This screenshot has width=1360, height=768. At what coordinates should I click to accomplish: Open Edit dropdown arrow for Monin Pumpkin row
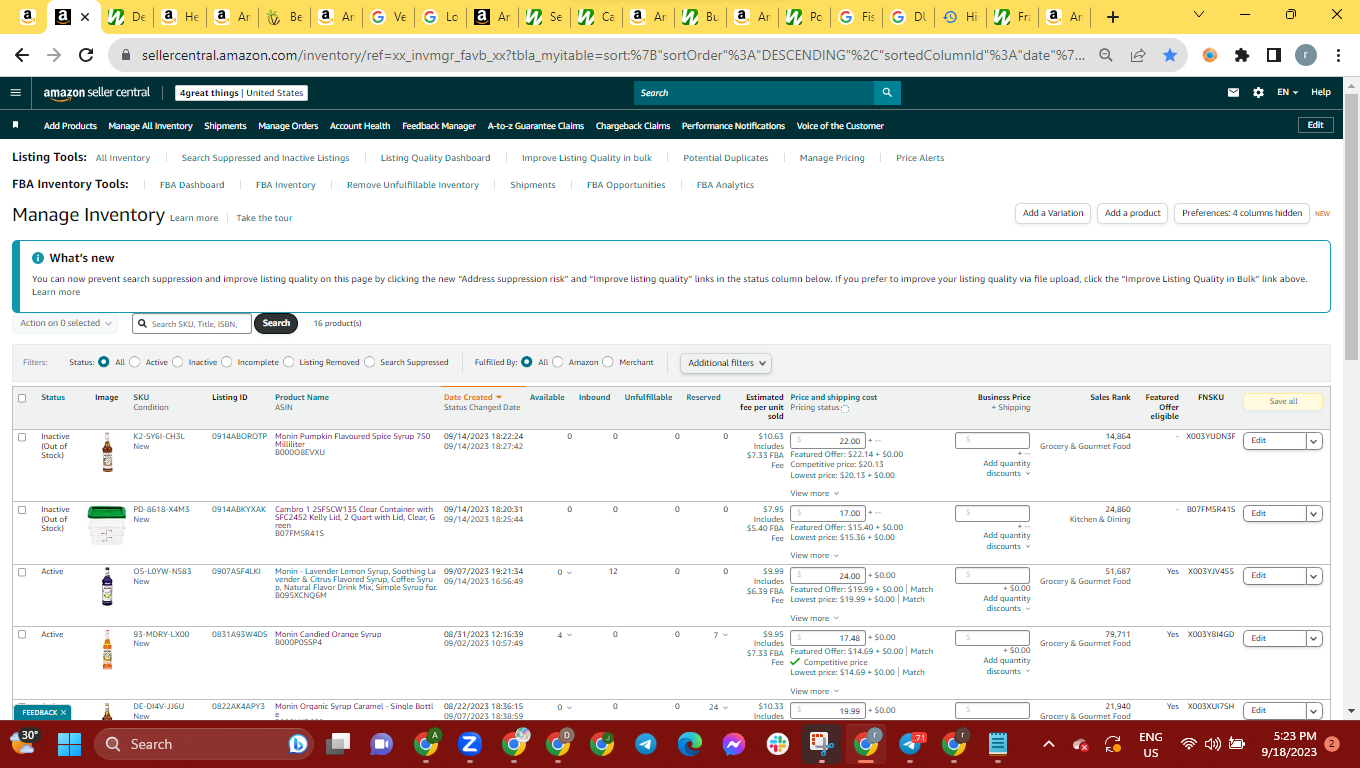click(x=1314, y=441)
